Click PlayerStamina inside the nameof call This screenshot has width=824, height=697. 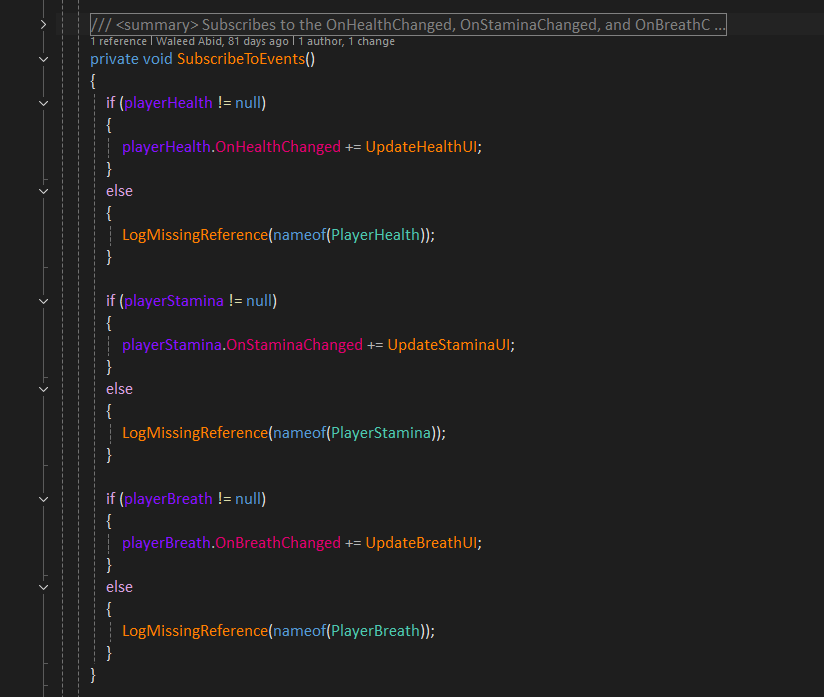pyautogui.click(x=383, y=433)
